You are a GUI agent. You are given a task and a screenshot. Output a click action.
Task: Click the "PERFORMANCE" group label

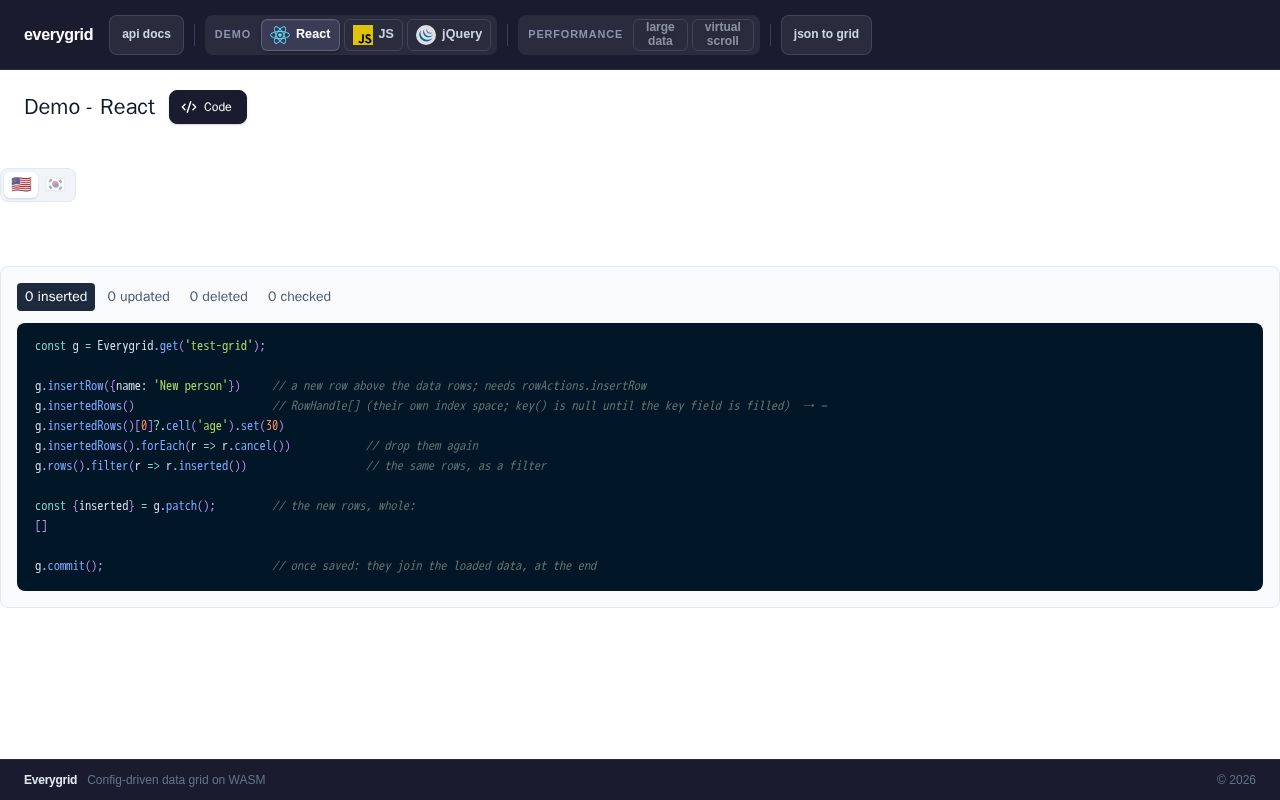click(x=575, y=35)
